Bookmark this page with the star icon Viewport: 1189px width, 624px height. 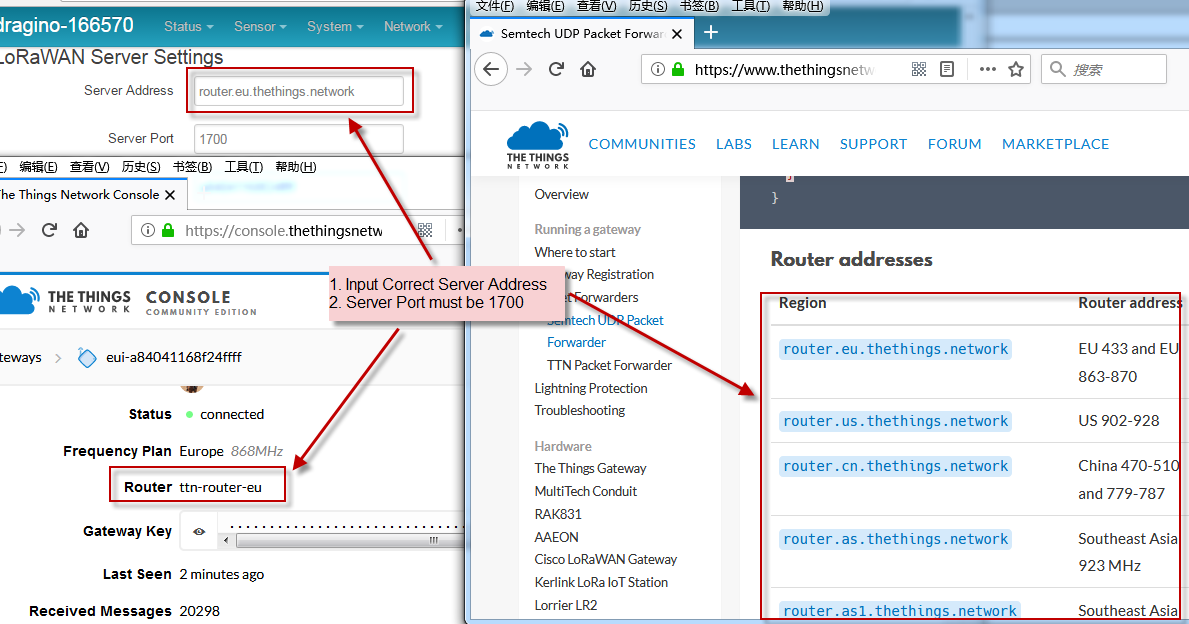pyautogui.click(x=1016, y=69)
